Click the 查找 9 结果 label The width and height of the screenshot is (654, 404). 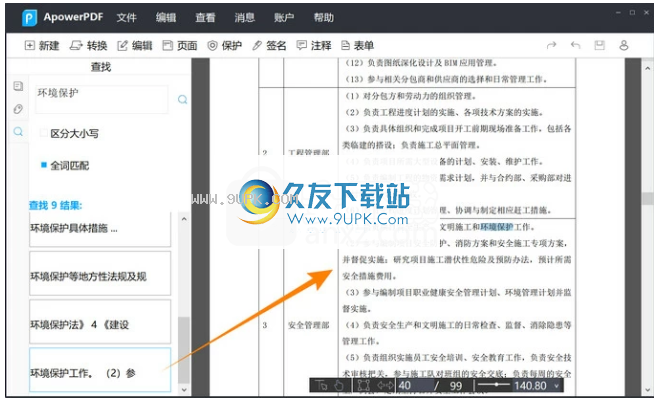point(55,205)
